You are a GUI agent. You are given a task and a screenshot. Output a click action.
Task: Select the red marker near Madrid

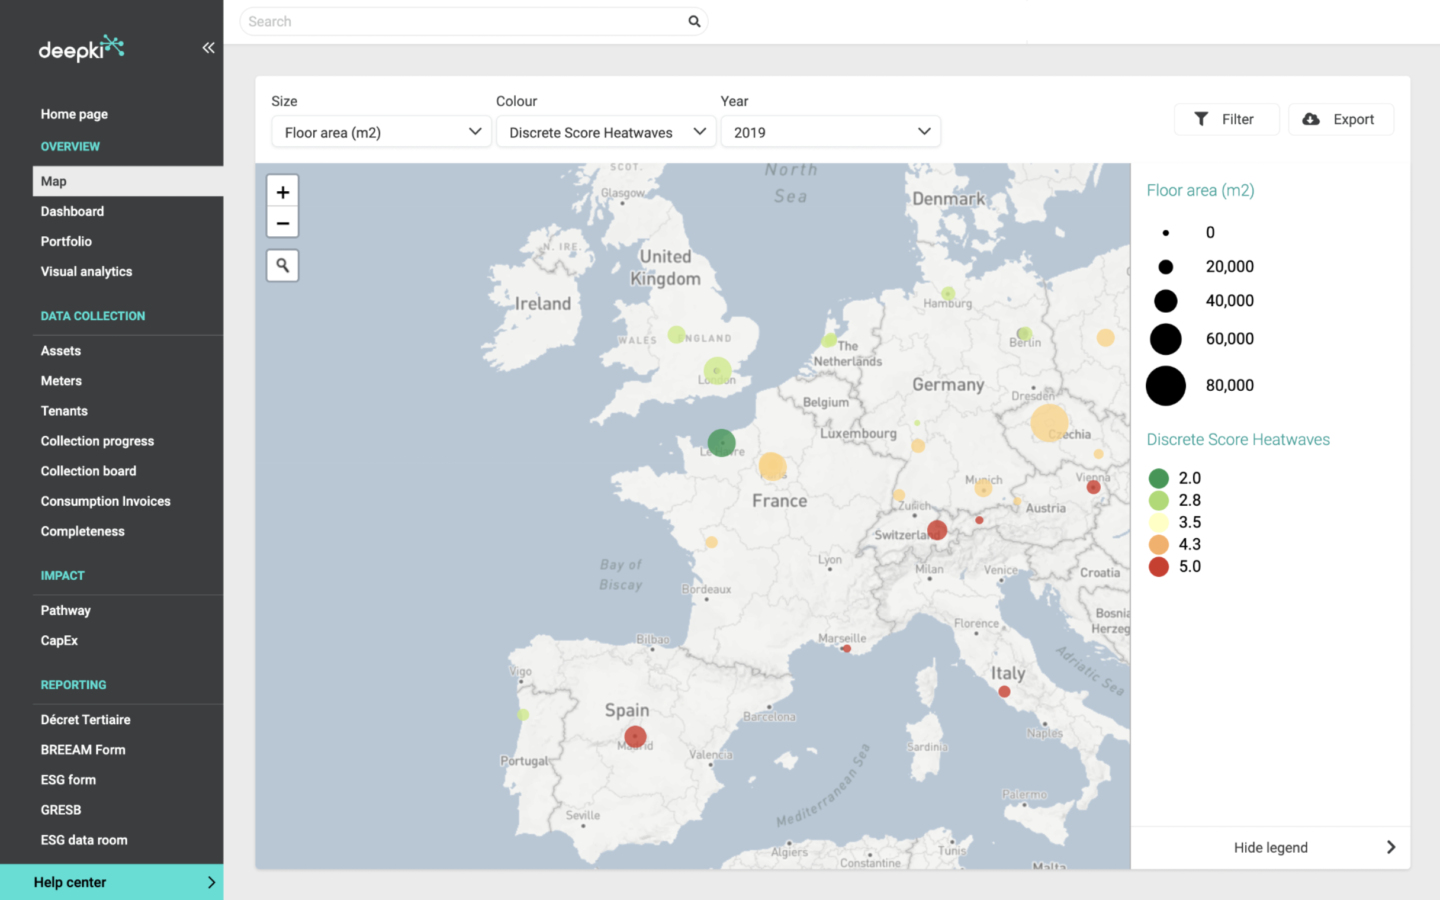pos(635,737)
